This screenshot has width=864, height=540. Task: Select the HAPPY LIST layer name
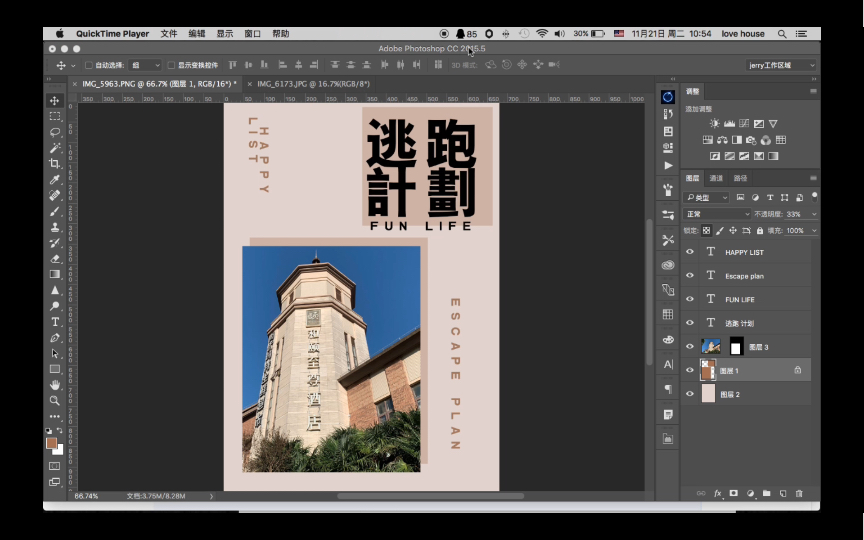pyautogui.click(x=744, y=252)
